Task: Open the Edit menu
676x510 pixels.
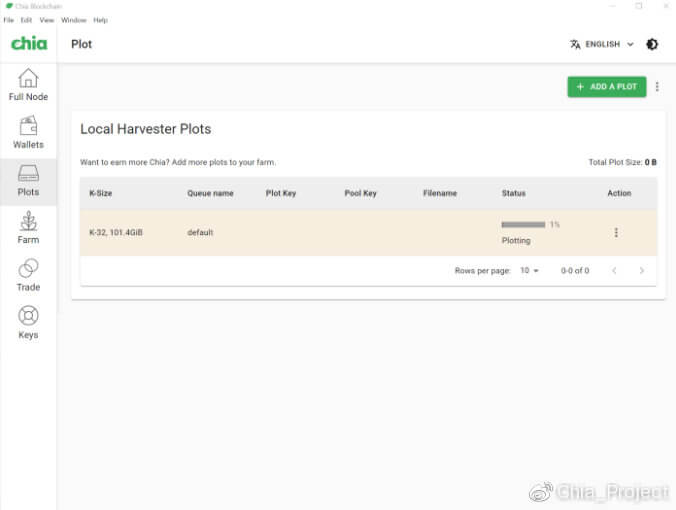Action: click(26, 20)
